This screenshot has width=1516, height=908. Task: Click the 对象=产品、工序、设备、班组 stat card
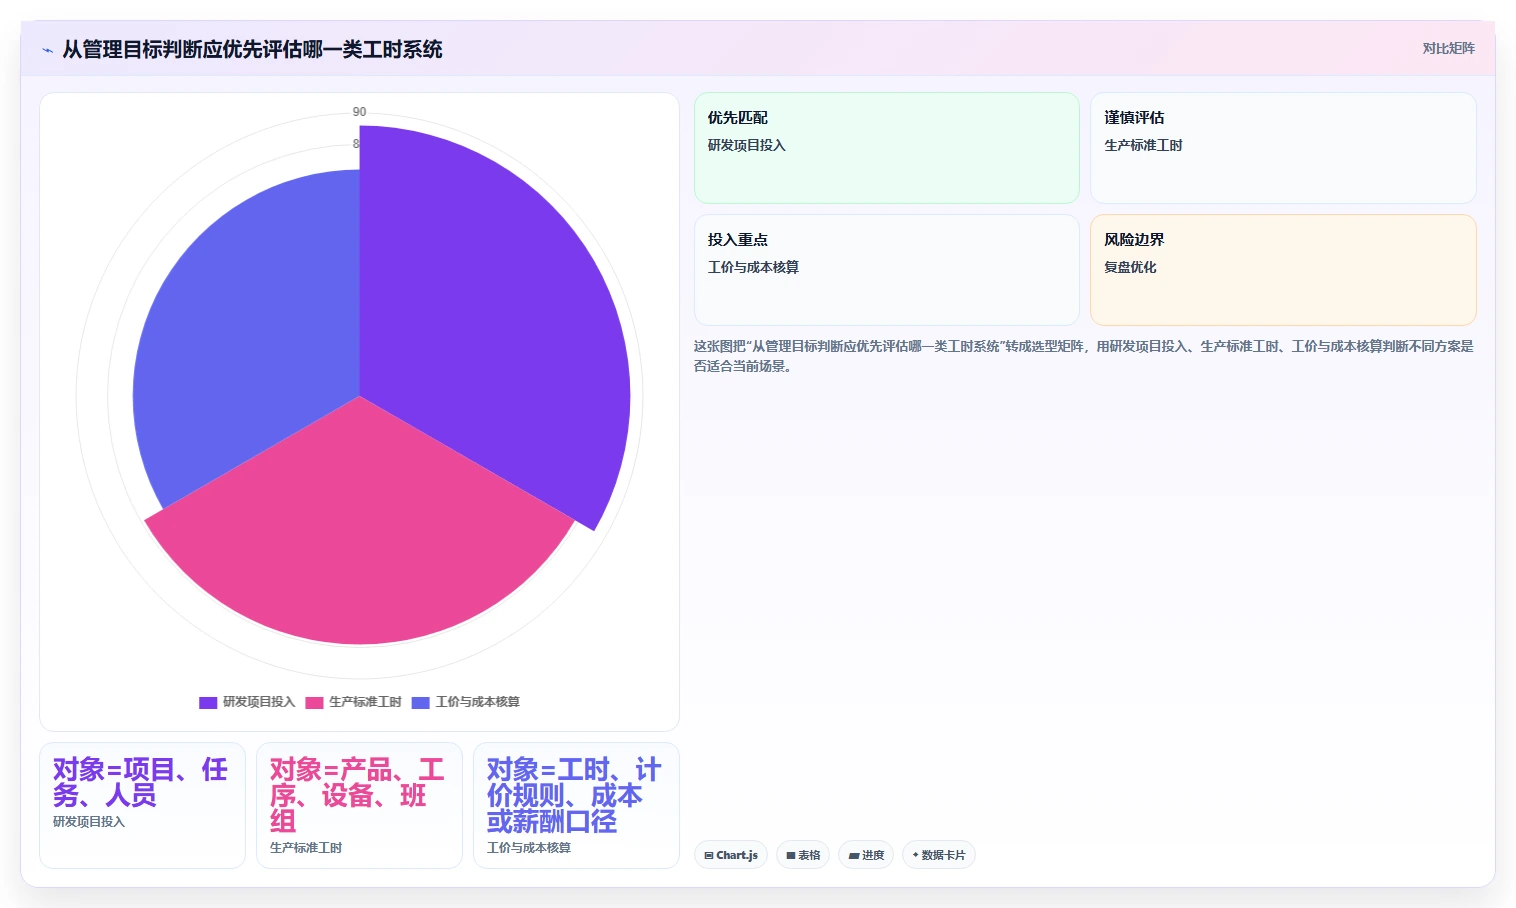coord(359,805)
